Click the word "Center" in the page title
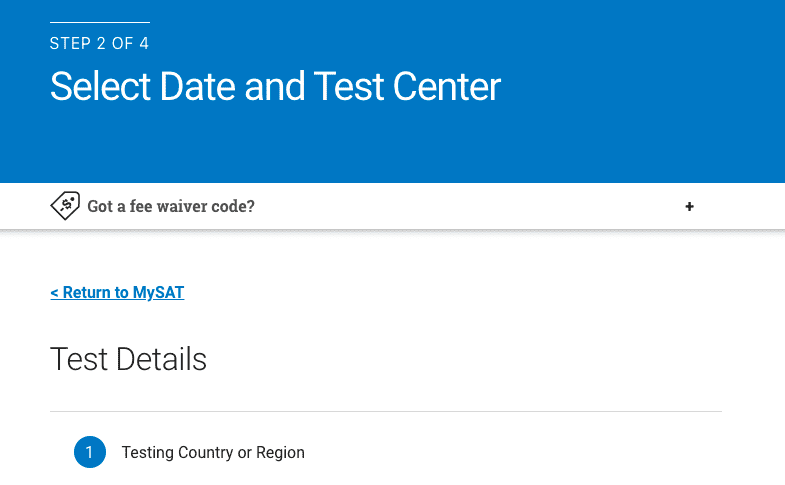Image resolution: width=785 pixels, height=485 pixels. coord(447,86)
